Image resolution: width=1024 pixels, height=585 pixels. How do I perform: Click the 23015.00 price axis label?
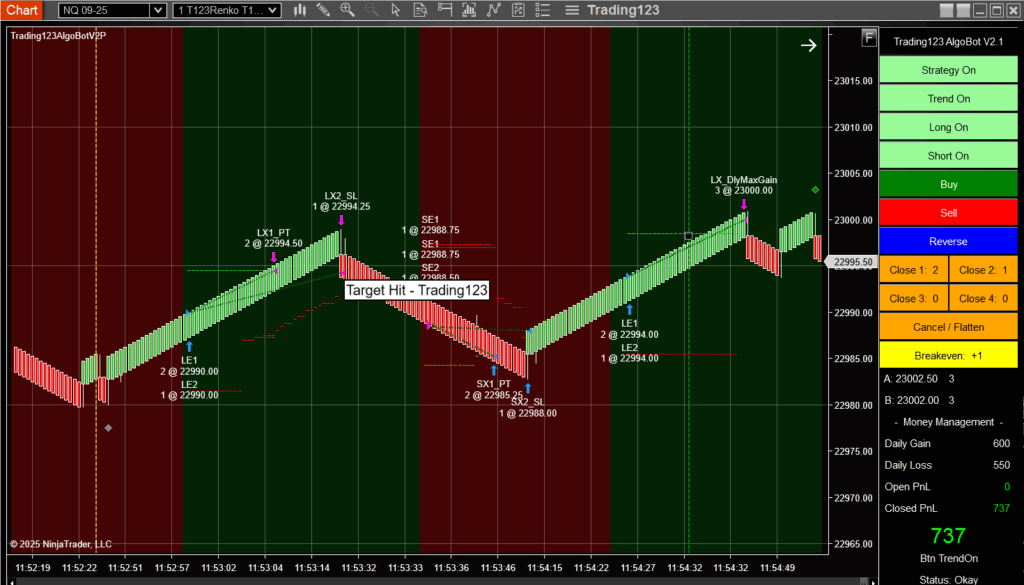[854, 81]
